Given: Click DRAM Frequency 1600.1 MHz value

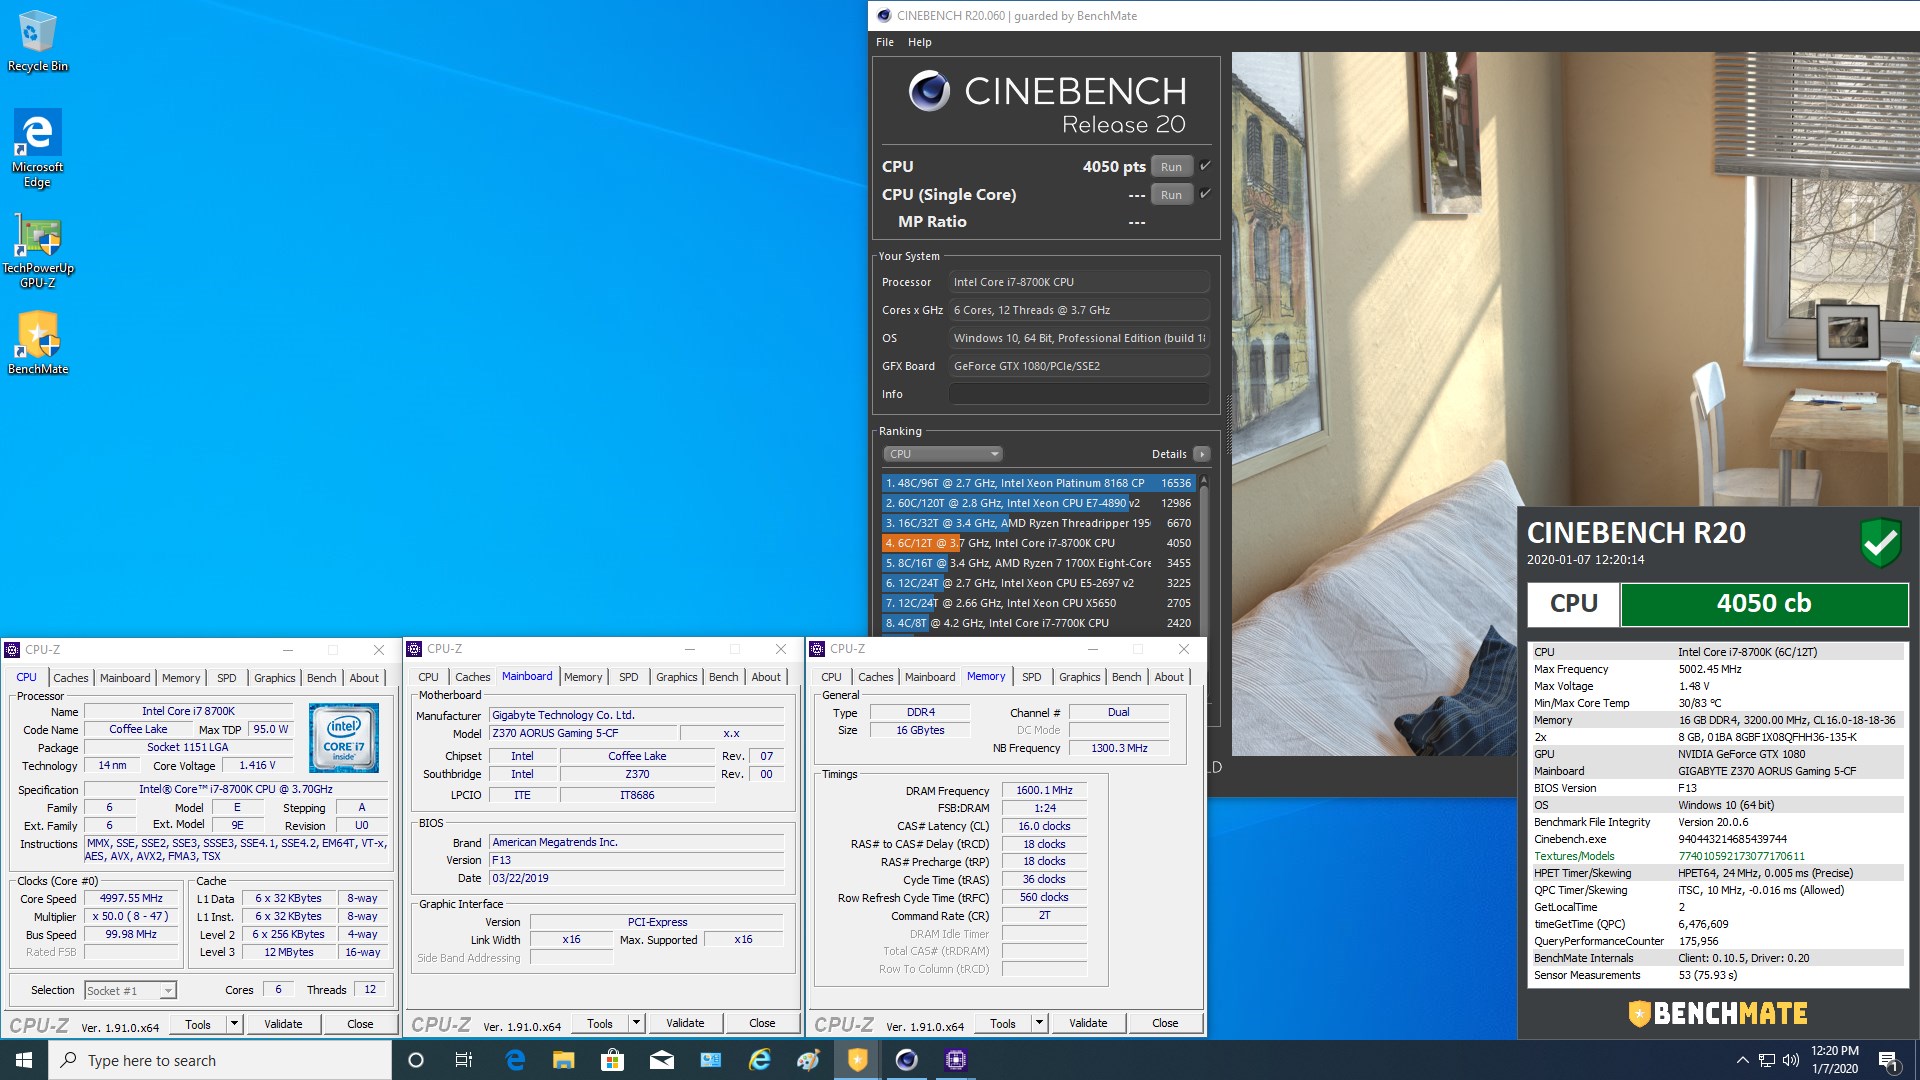Looking at the screenshot, I should pyautogui.click(x=1044, y=790).
